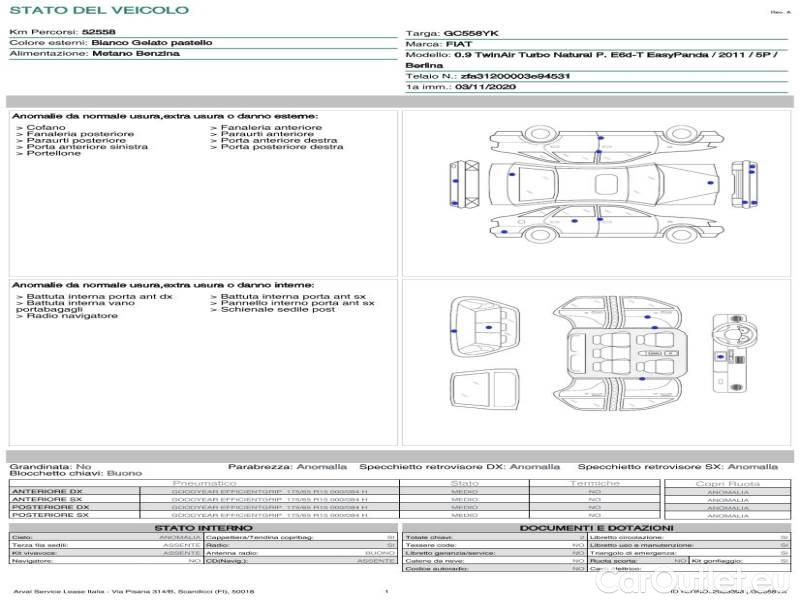Select the Copri Ruota column header
The width and height of the screenshot is (800, 600).
tap(727, 483)
